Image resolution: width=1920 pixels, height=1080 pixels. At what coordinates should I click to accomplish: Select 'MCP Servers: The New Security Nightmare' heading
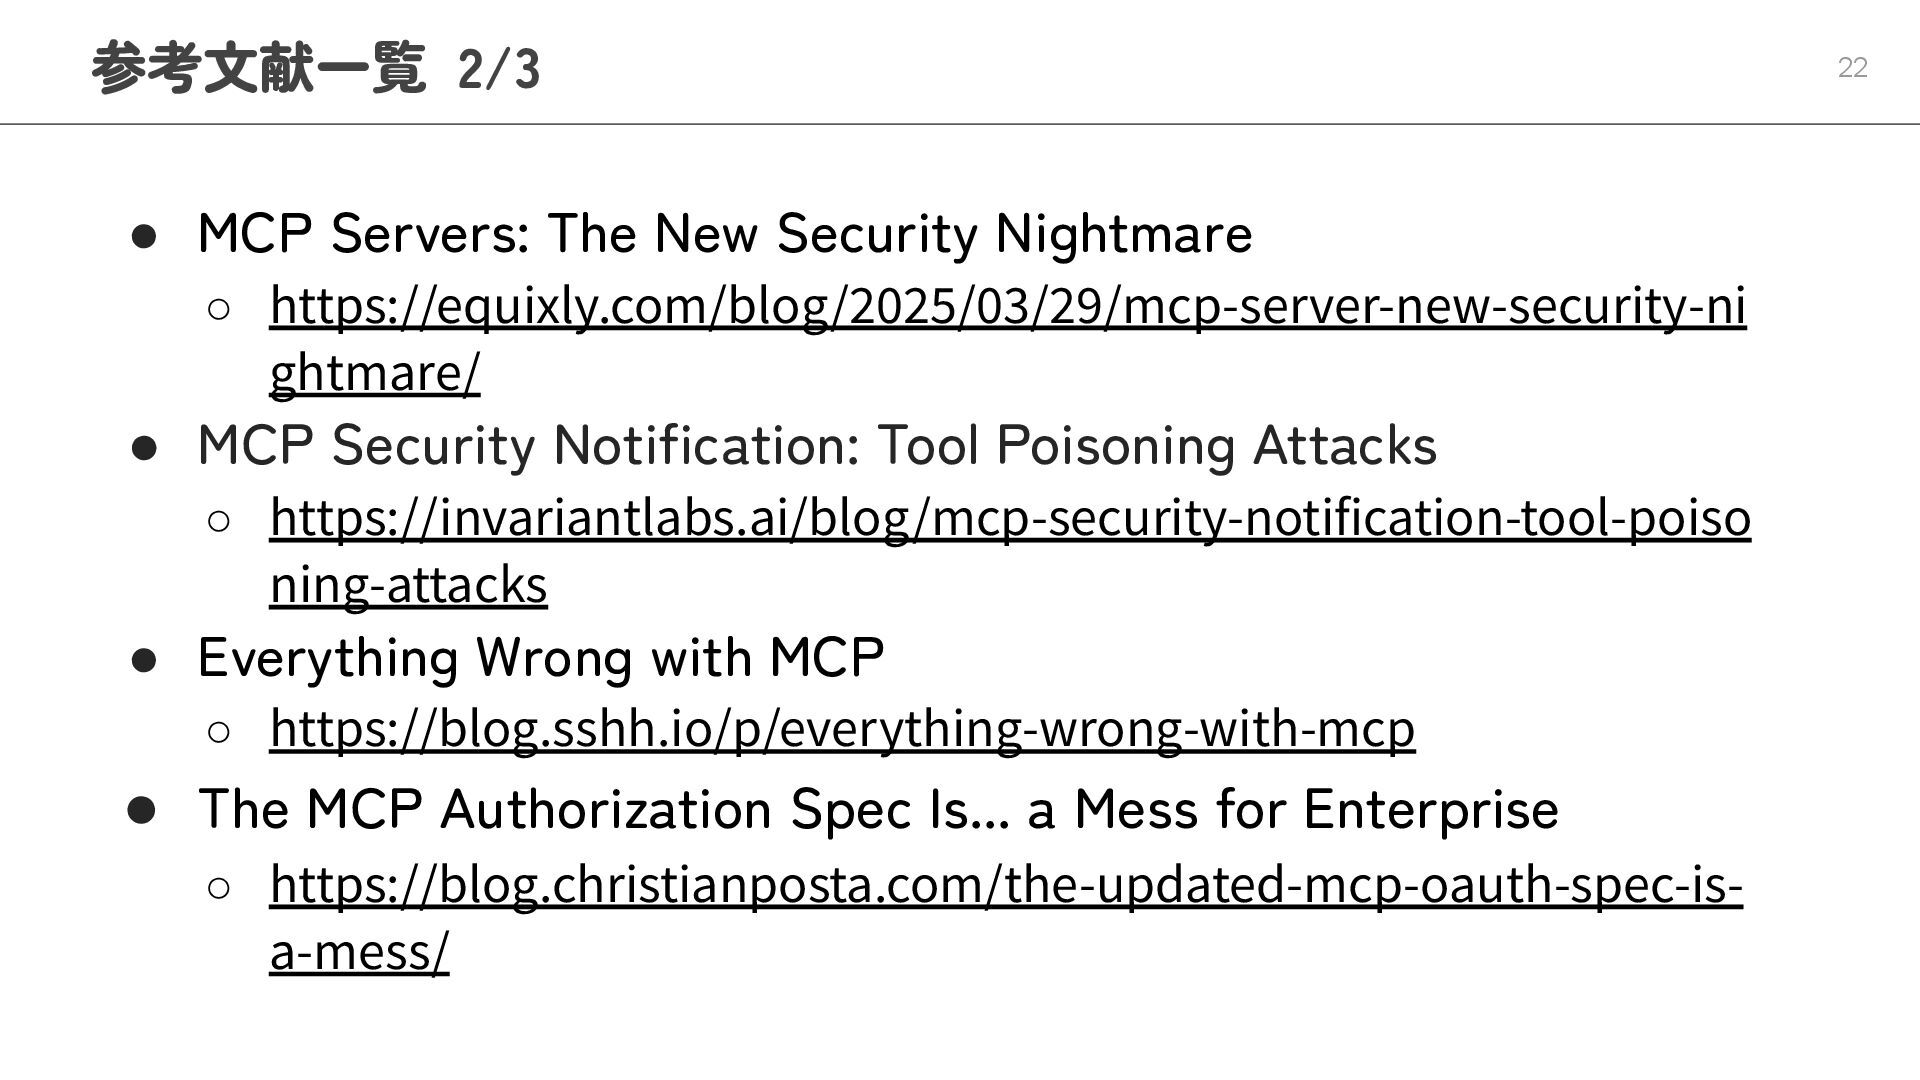[725, 234]
